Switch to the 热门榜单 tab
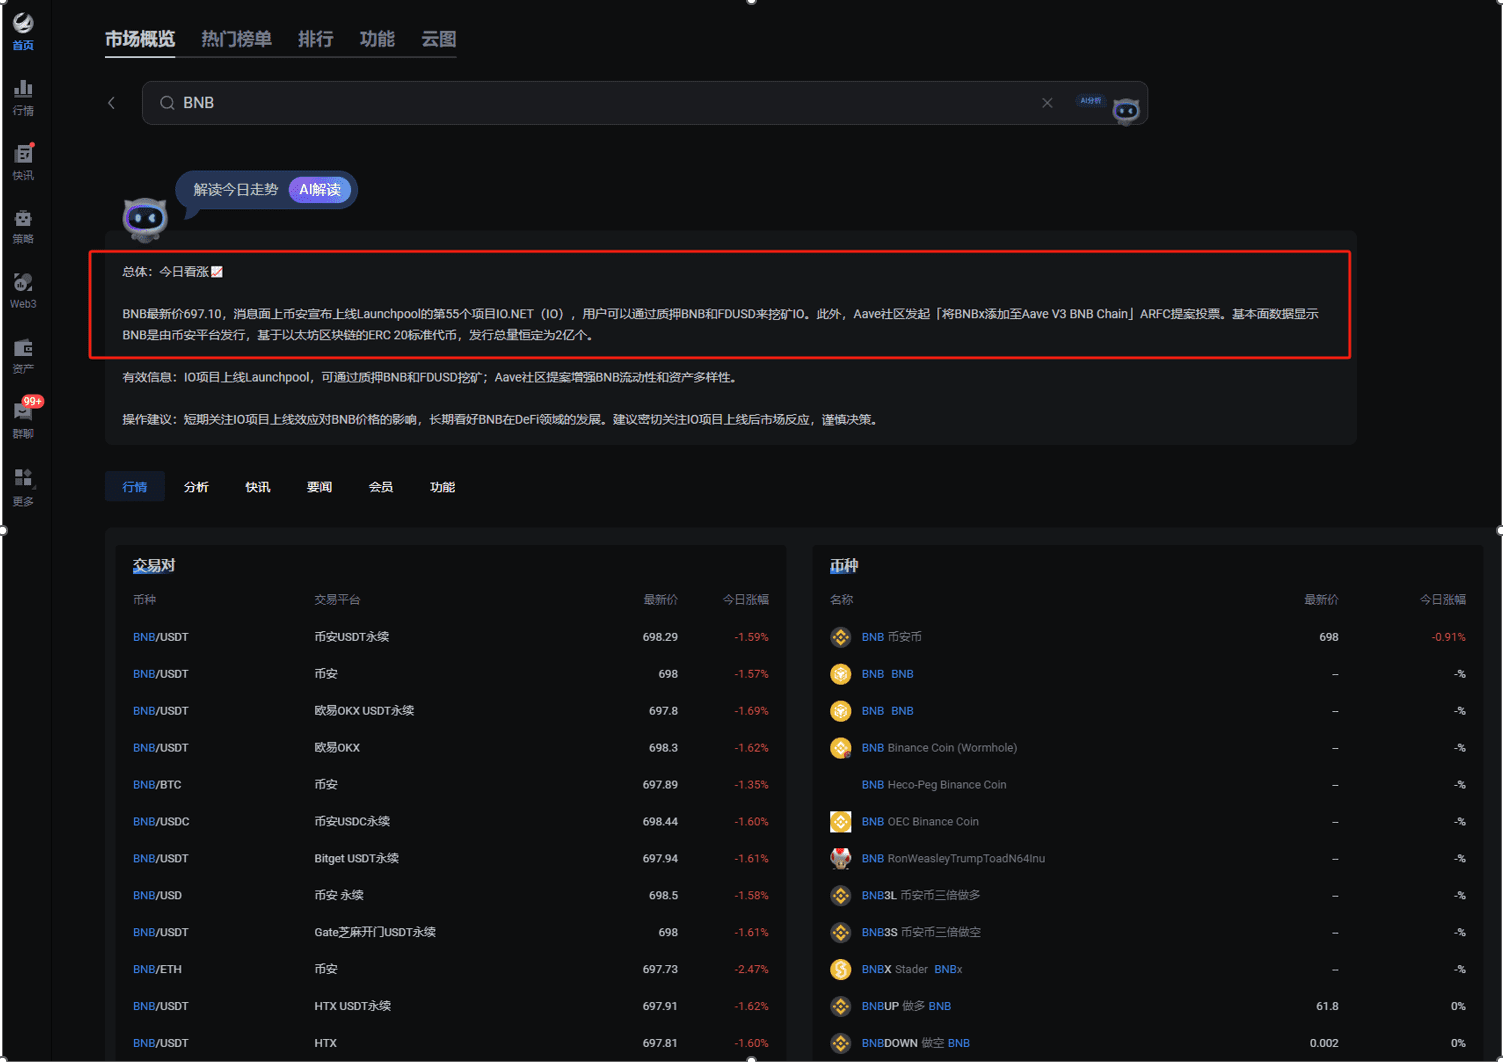 (x=237, y=39)
